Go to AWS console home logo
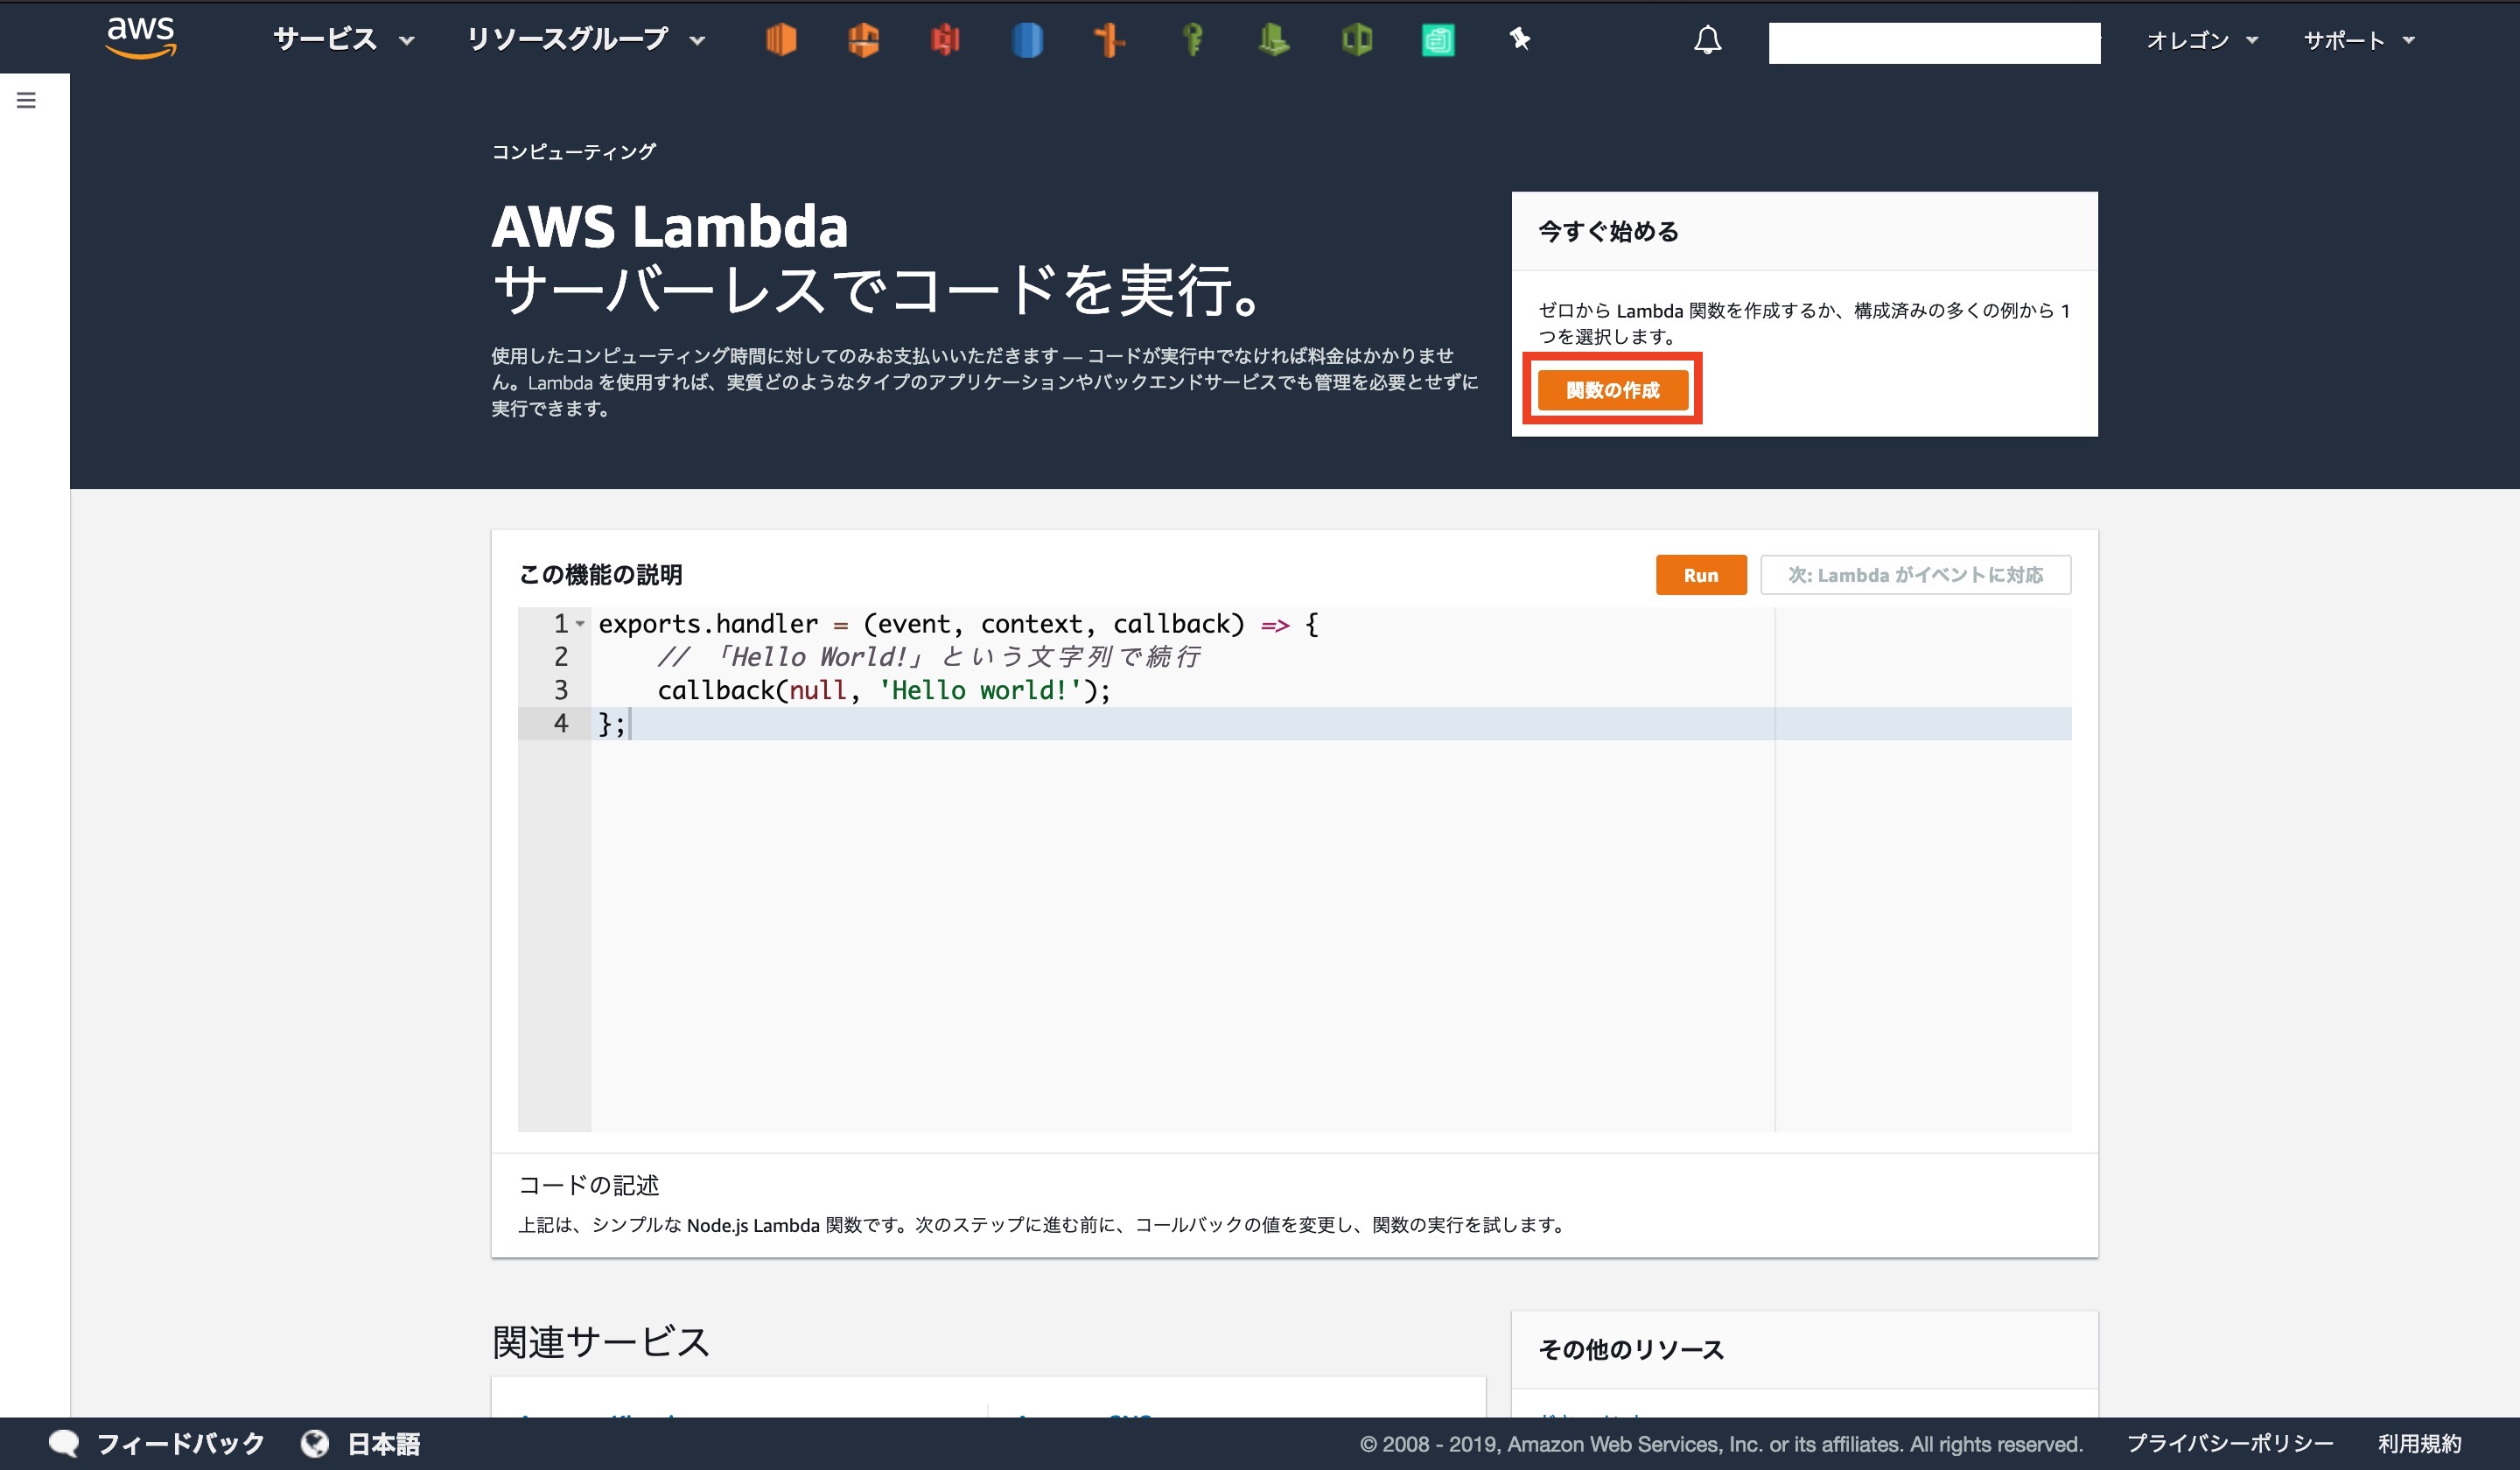2520x1470 pixels. (141, 37)
